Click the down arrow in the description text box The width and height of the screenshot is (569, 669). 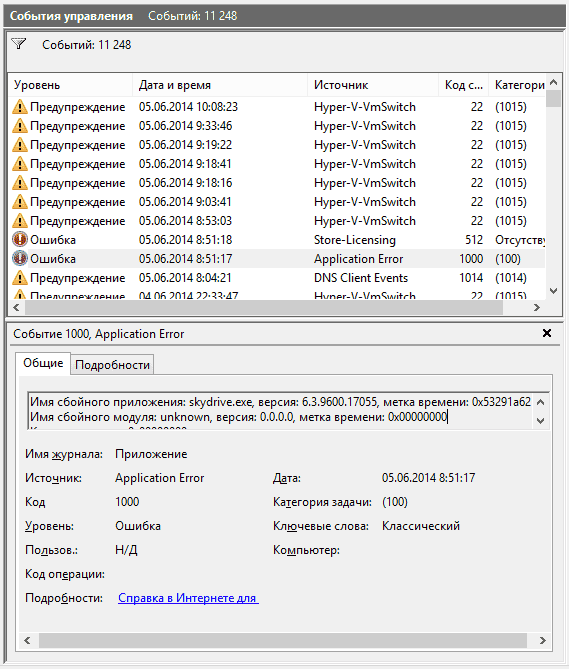540,421
